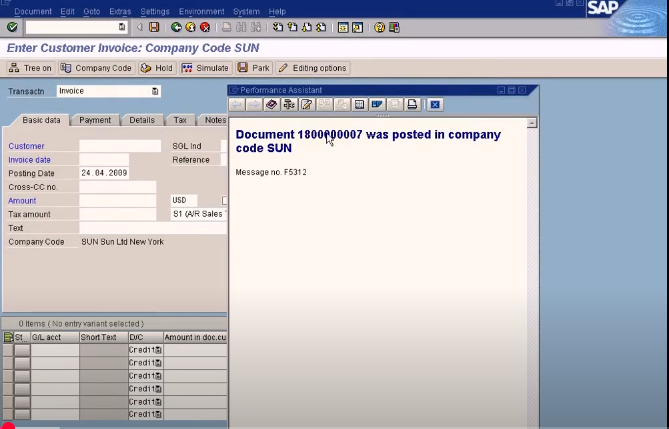
Task: Click the Save diskette icon in toolbar
Action: 154,27
